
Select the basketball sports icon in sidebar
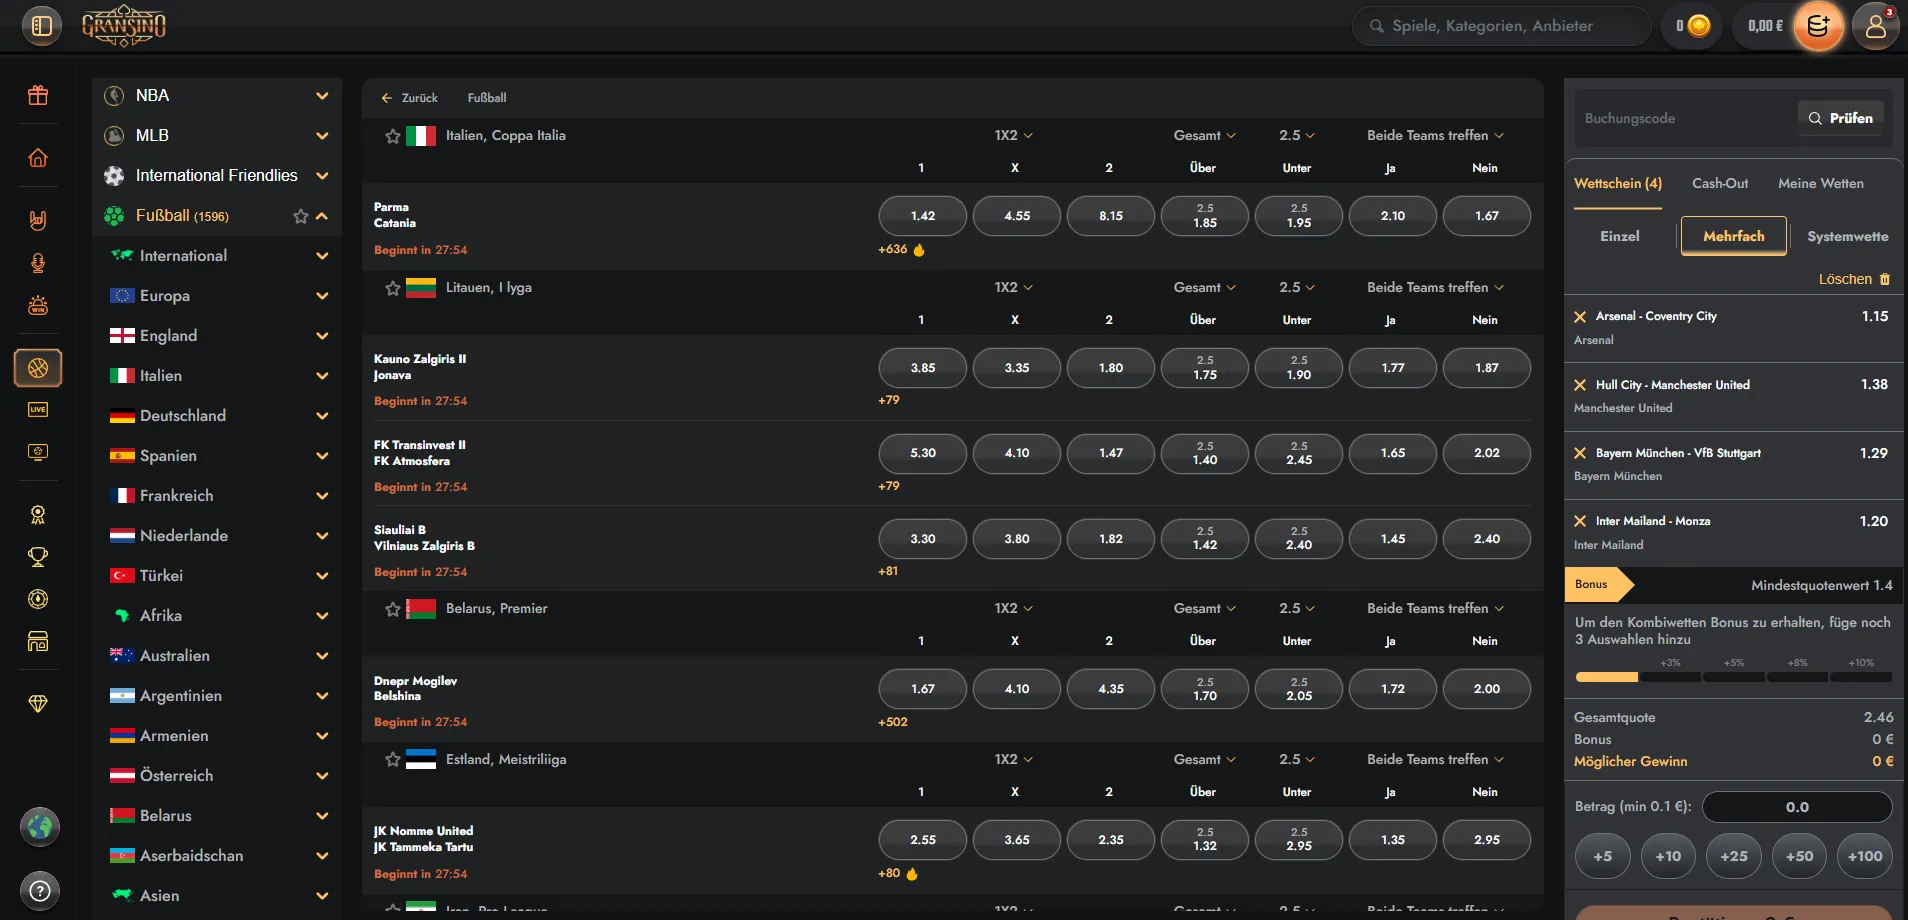[x=38, y=368]
